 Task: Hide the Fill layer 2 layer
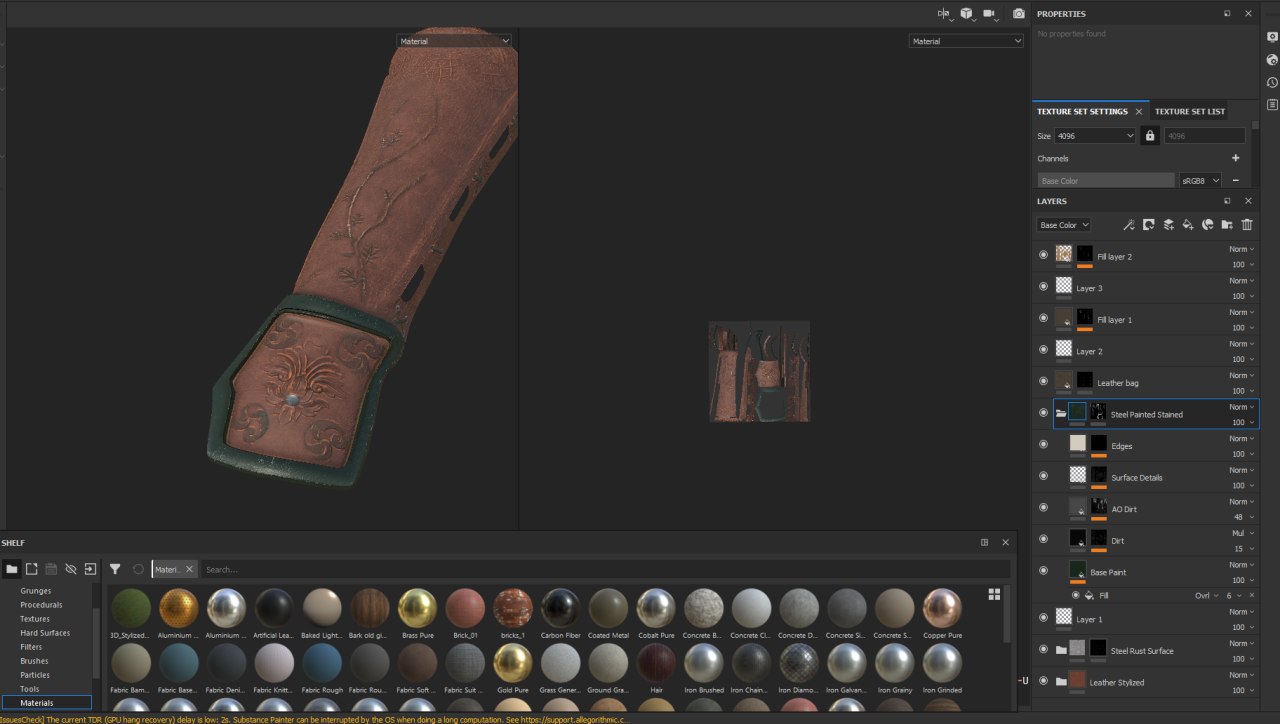(x=1043, y=255)
